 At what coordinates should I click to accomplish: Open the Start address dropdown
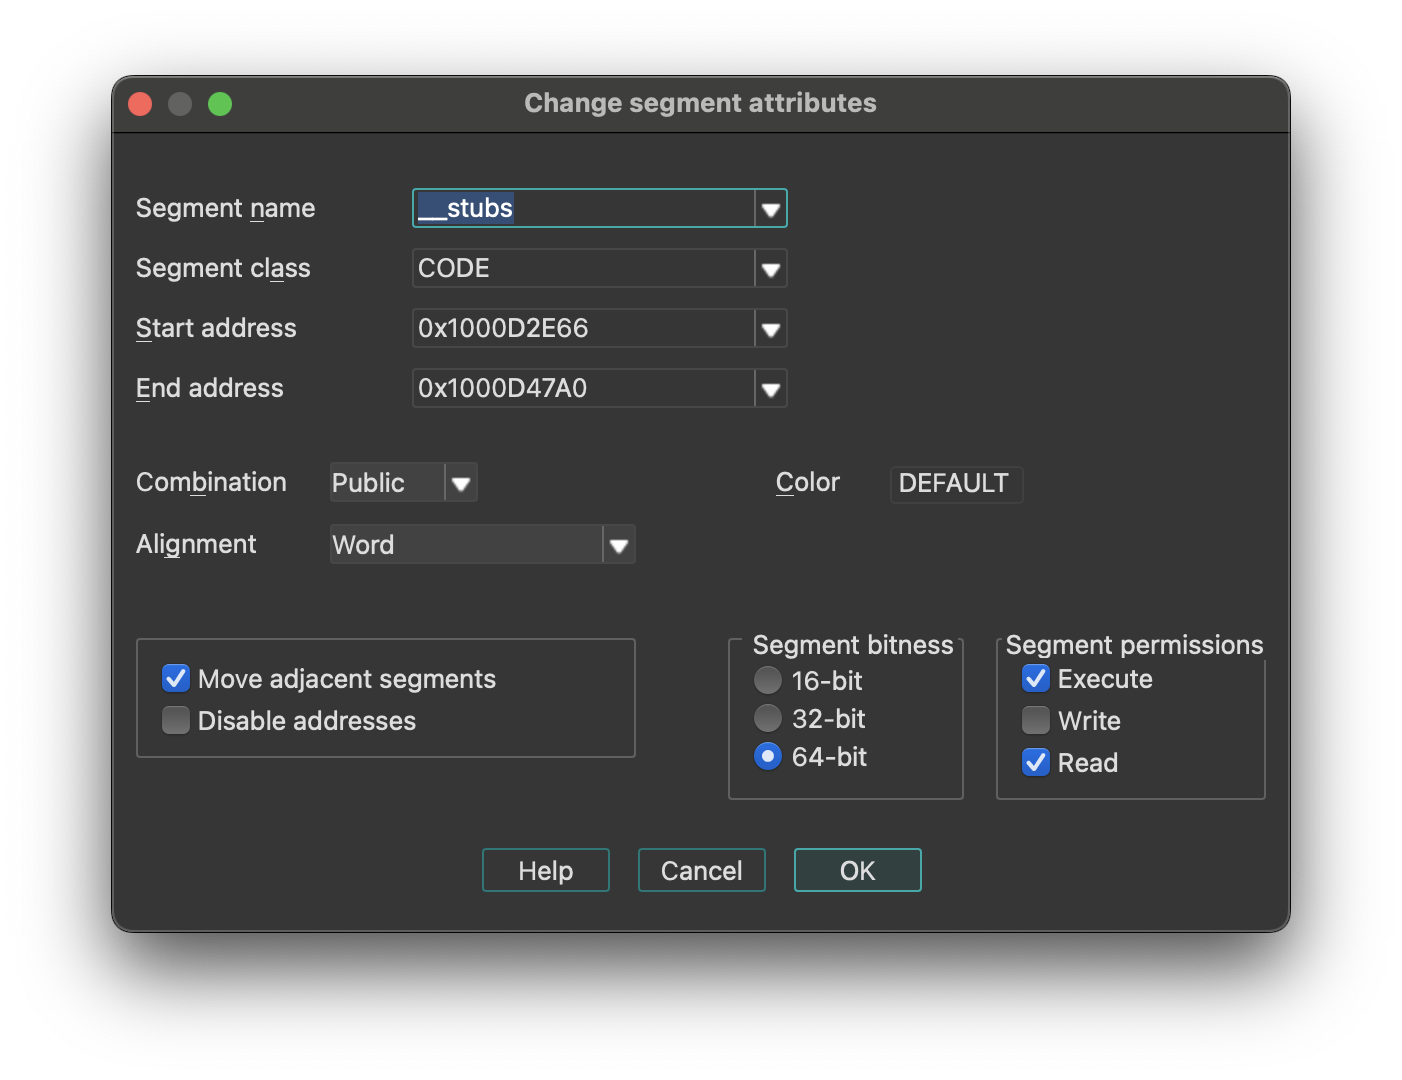(770, 328)
